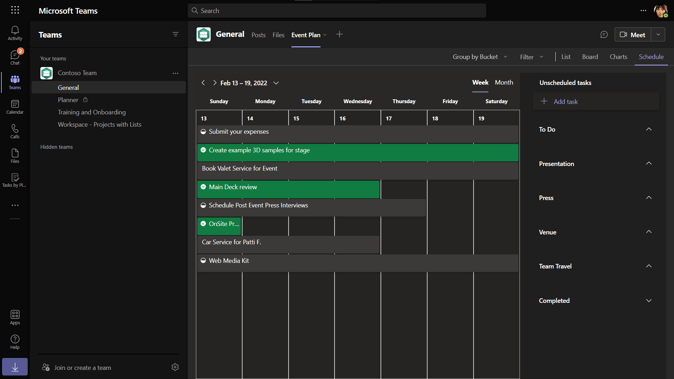Image resolution: width=674 pixels, height=379 pixels.
Task: Open the Filter dropdown
Action: click(531, 57)
